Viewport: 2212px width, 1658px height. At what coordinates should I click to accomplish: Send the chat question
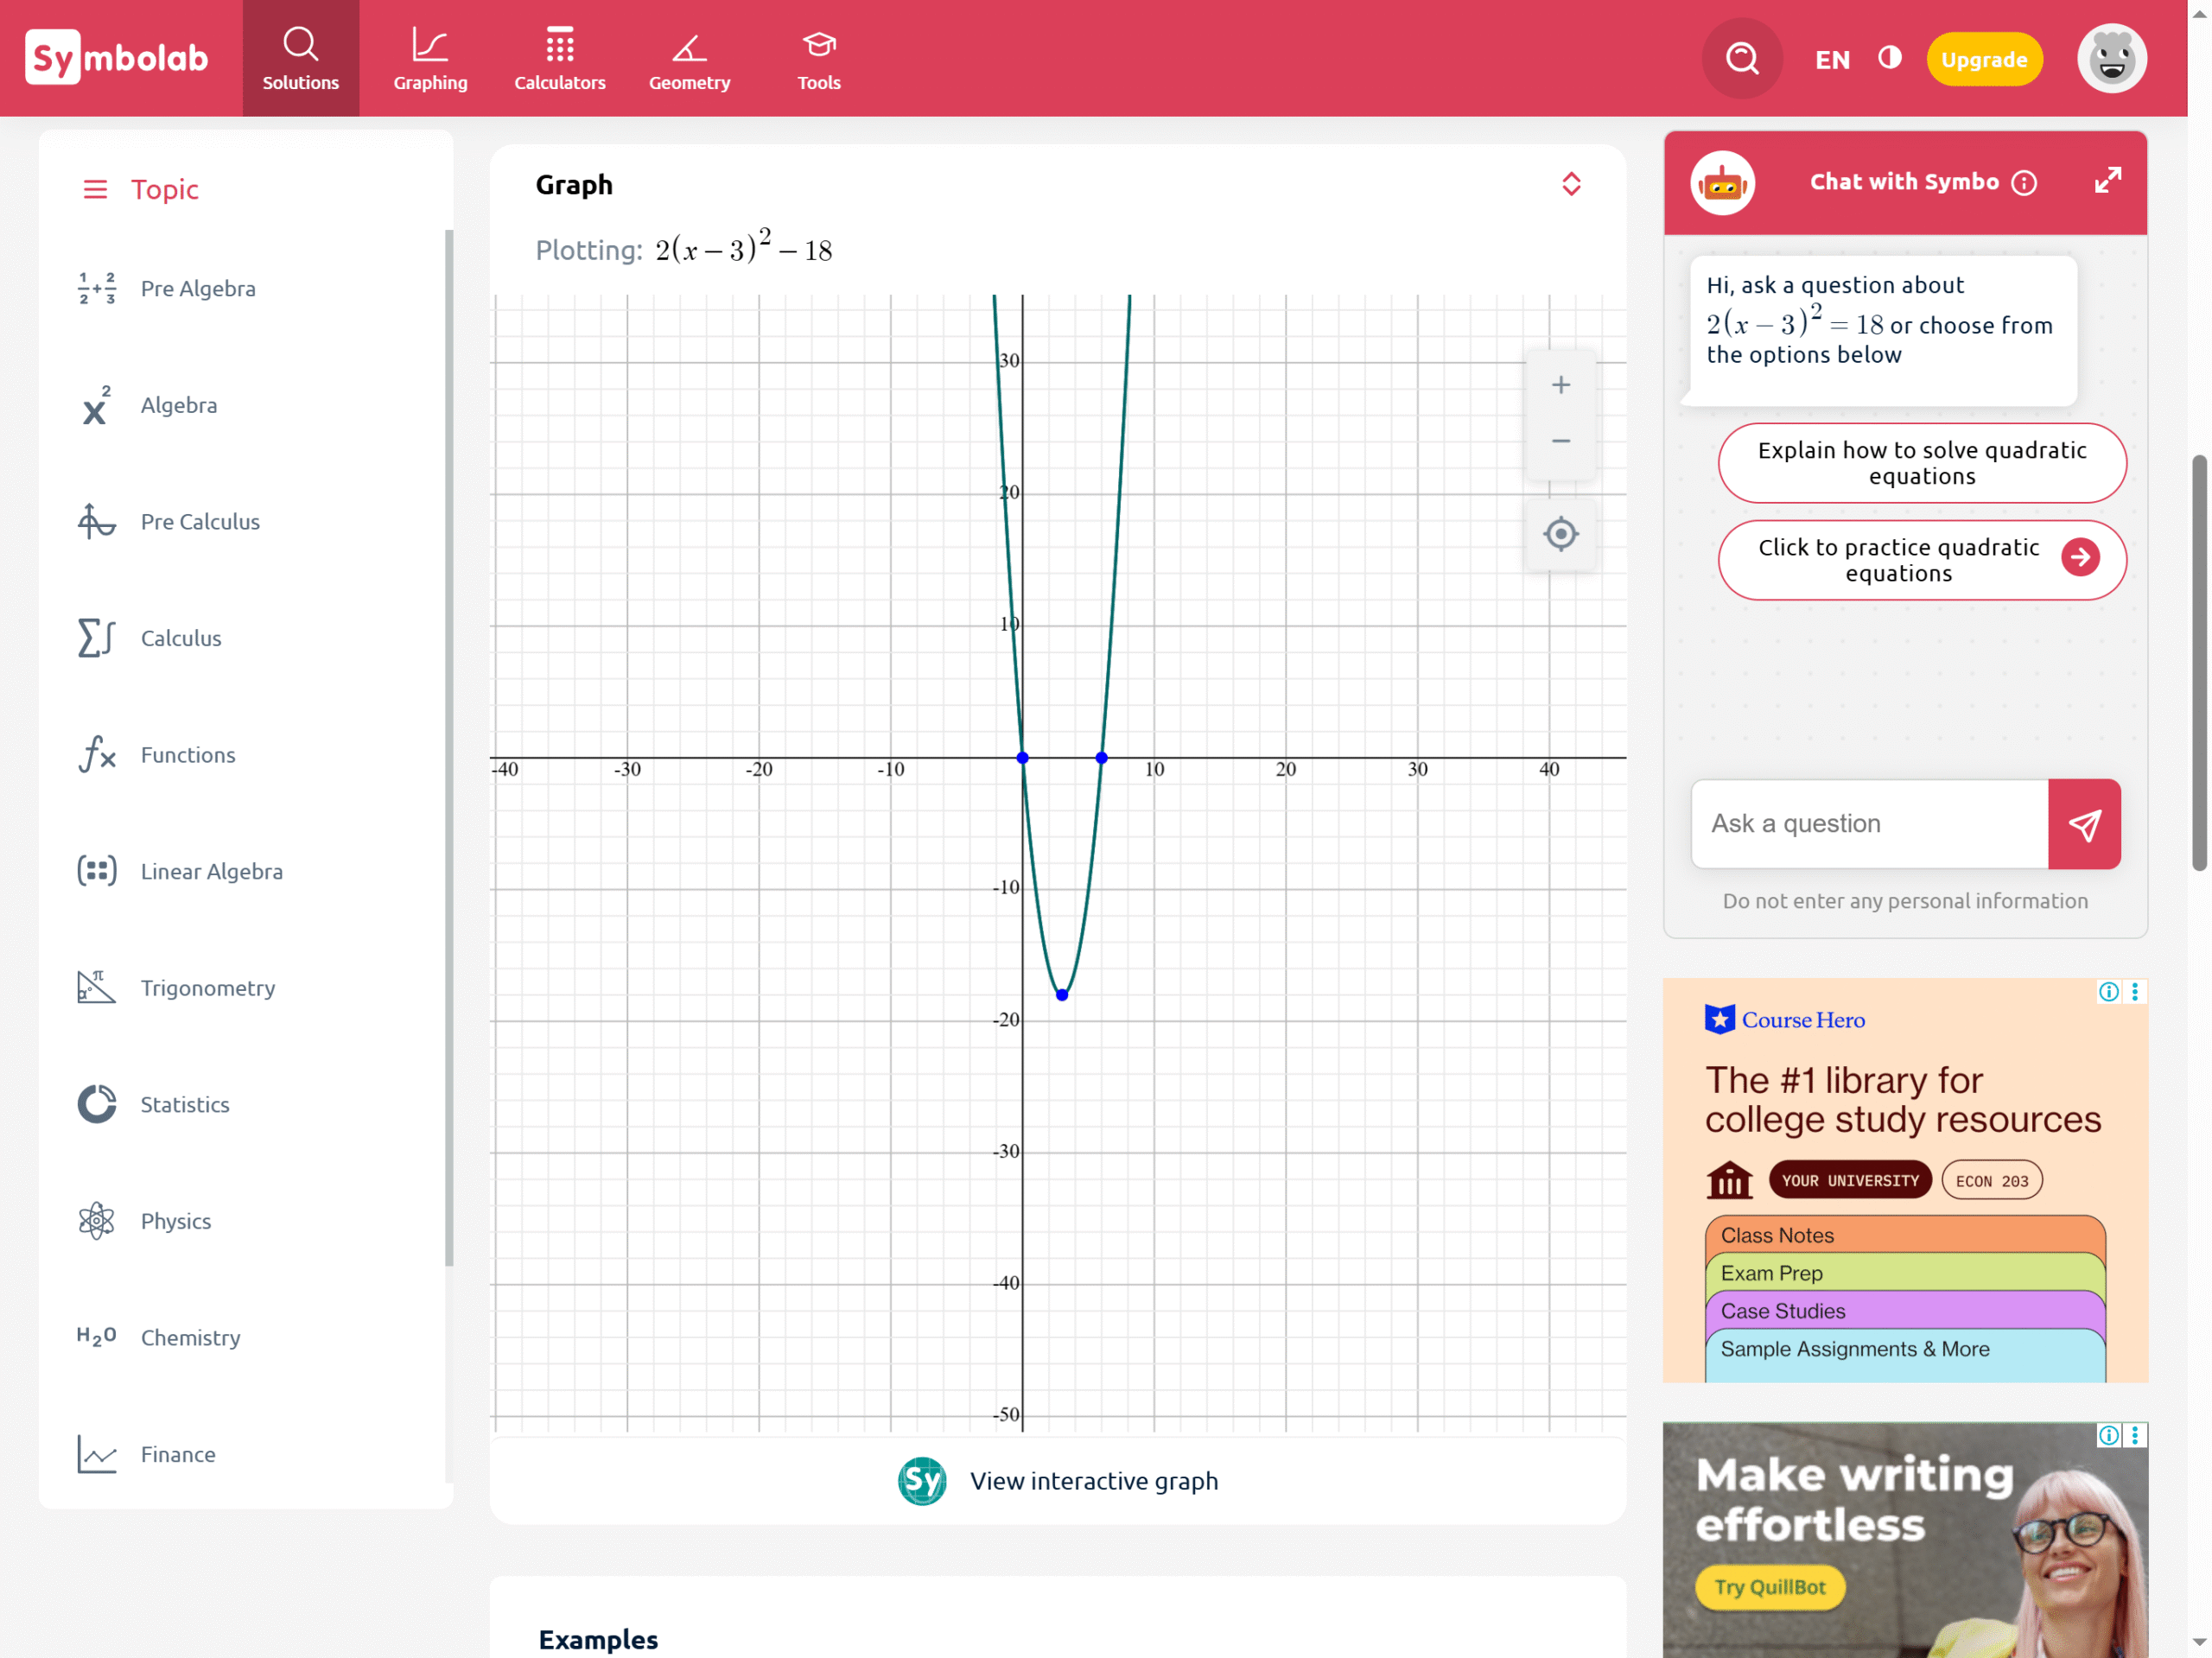tap(2084, 824)
